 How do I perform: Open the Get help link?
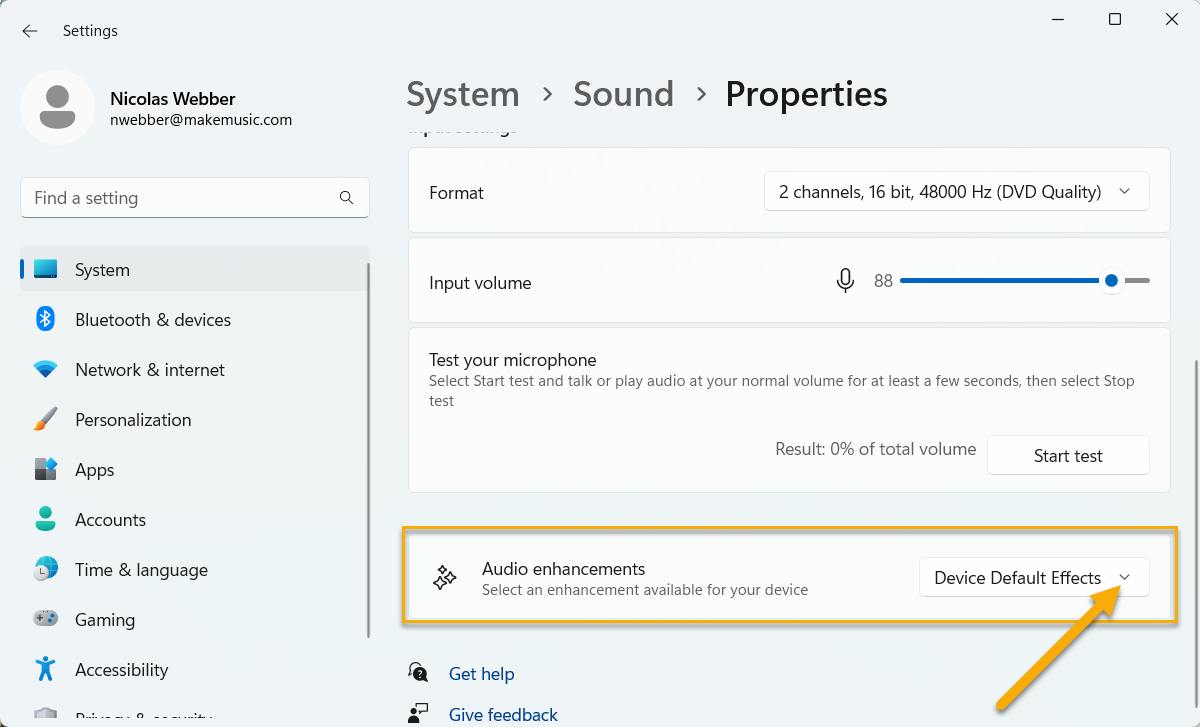[x=481, y=674]
